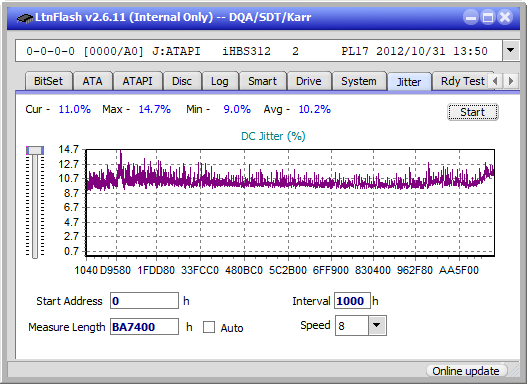This screenshot has height=384, width=527.
Task: Click the Cur value 11.0%
Action: point(75,109)
